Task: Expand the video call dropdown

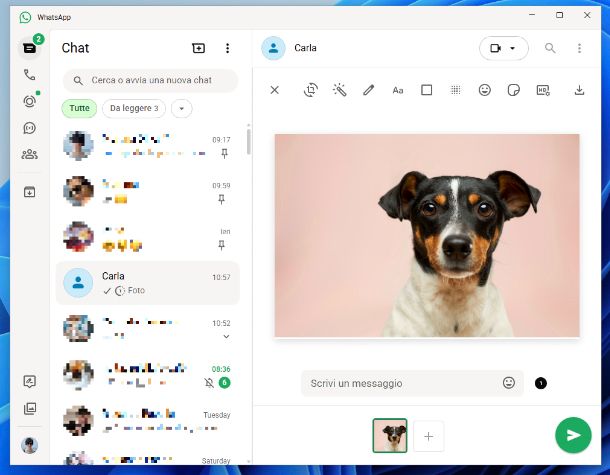Action: 513,48
